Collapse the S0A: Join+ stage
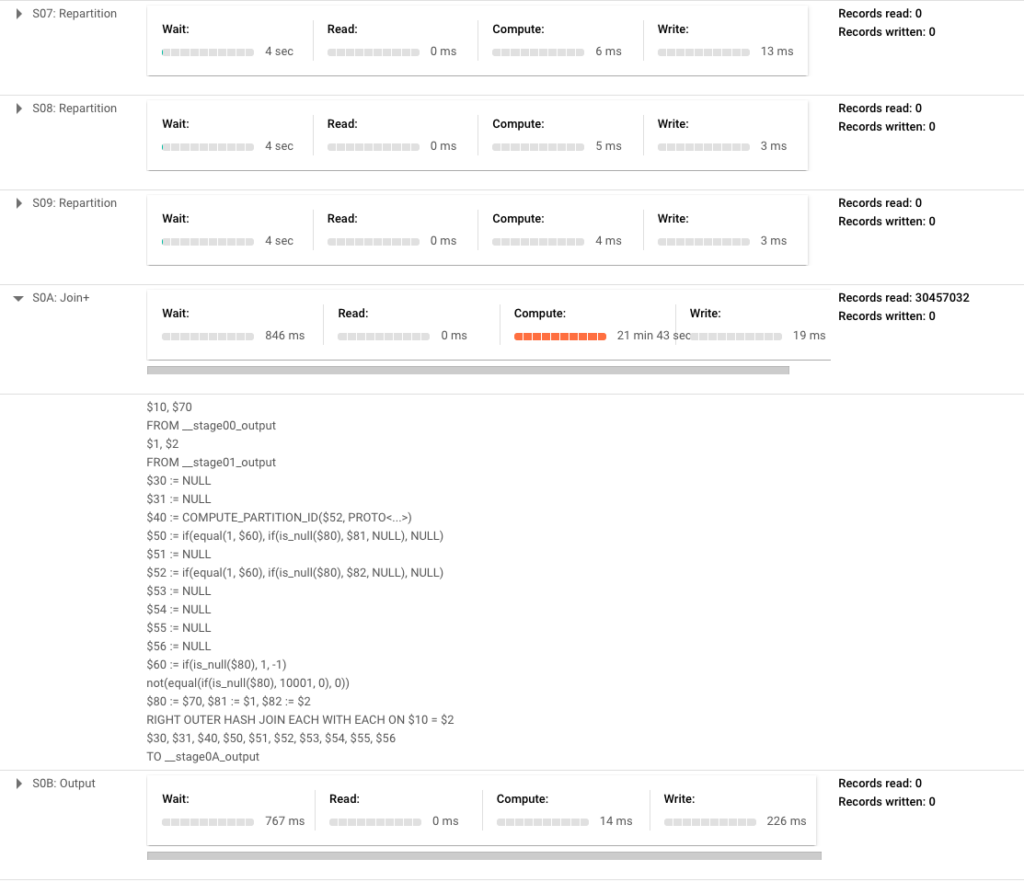This screenshot has width=1024, height=882. click(x=18, y=297)
